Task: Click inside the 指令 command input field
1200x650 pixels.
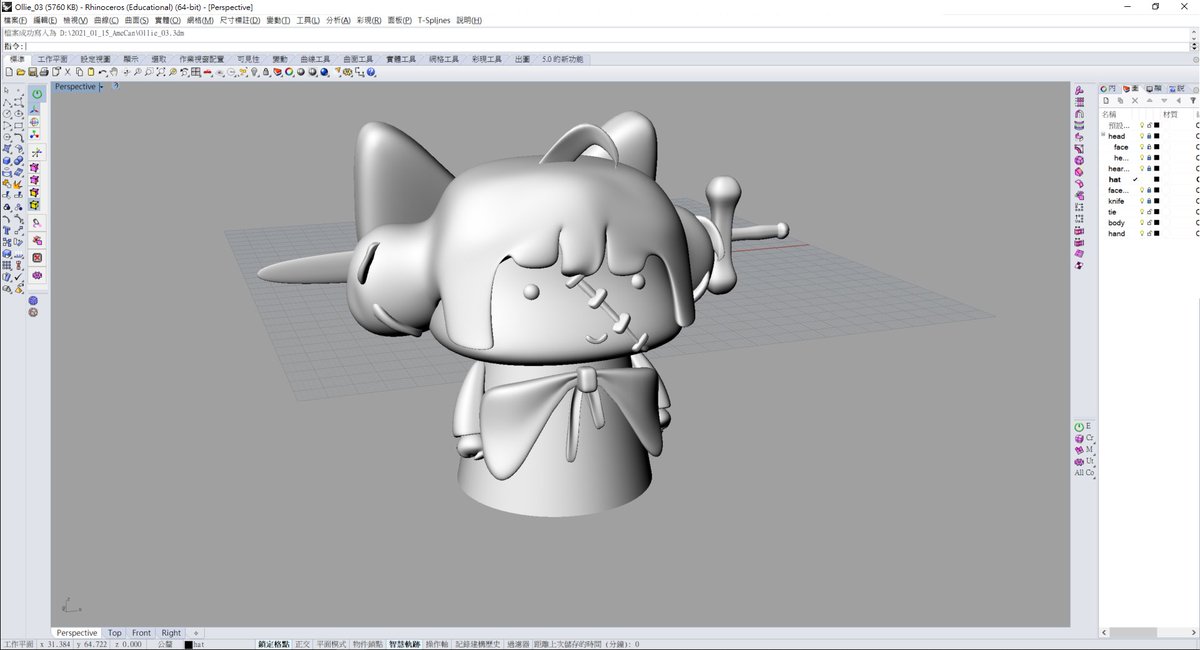Action: [605, 46]
